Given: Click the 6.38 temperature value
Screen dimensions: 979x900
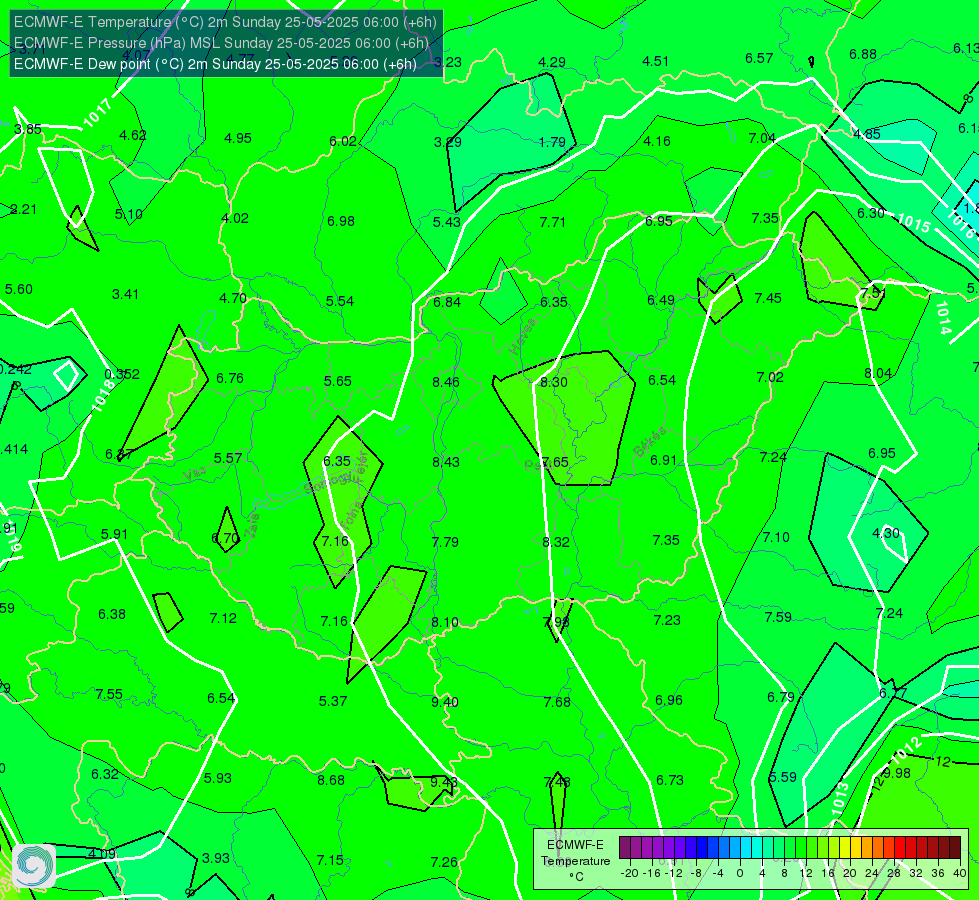Looking at the screenshot, I should click(x=112, y=615).
